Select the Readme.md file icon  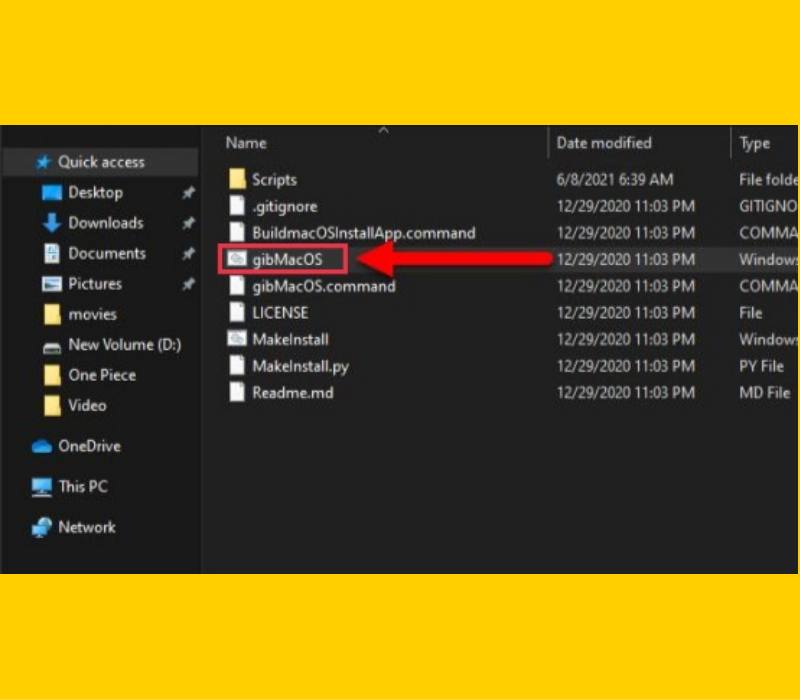[237, 392]
